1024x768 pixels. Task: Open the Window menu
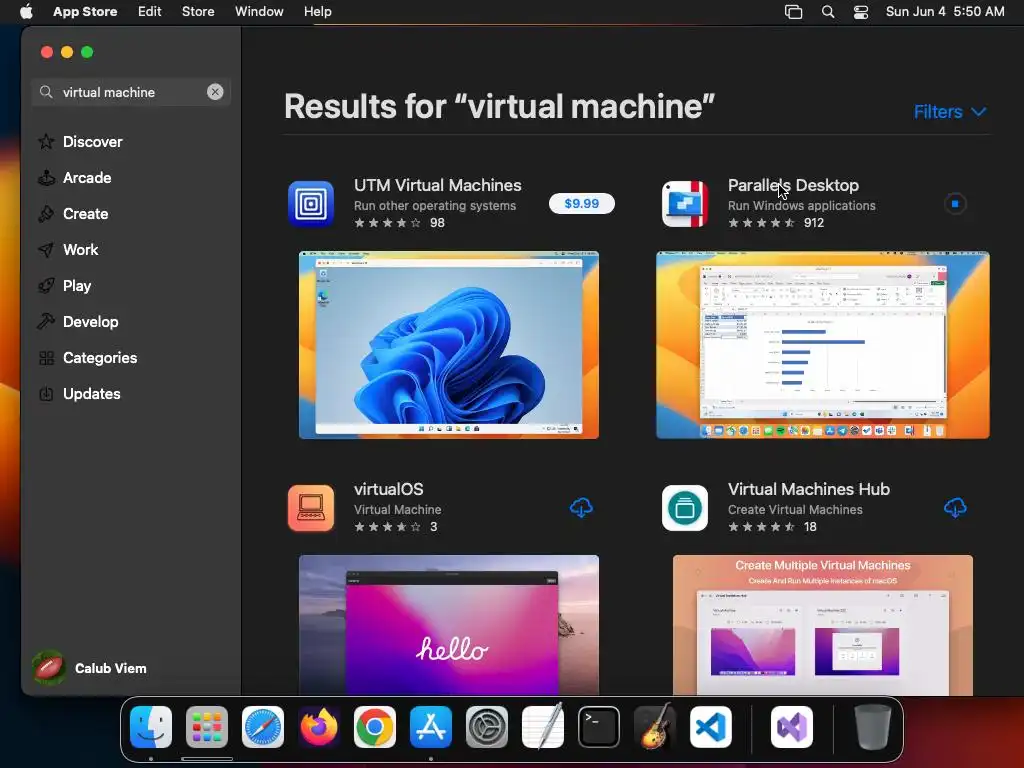(x=259, y=12)
